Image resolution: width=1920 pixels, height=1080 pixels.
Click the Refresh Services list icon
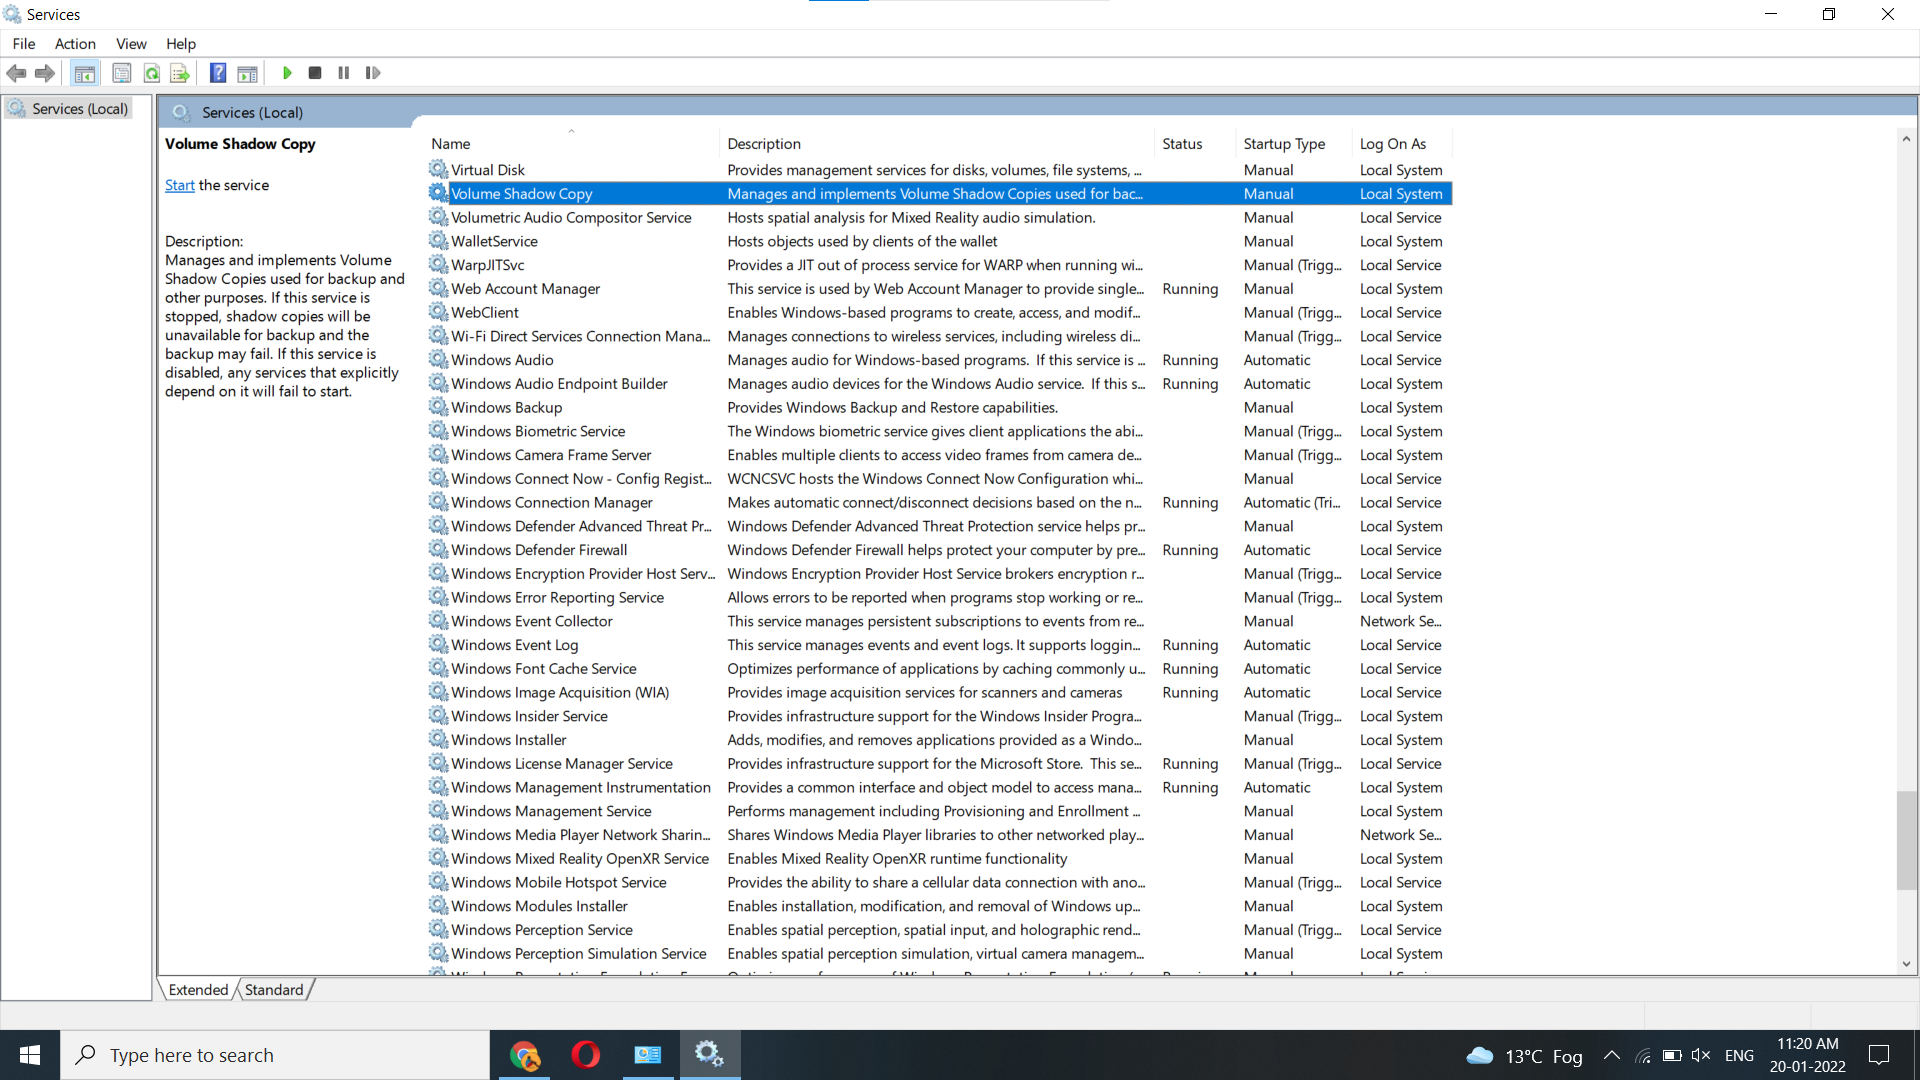(x=149, y=73)
